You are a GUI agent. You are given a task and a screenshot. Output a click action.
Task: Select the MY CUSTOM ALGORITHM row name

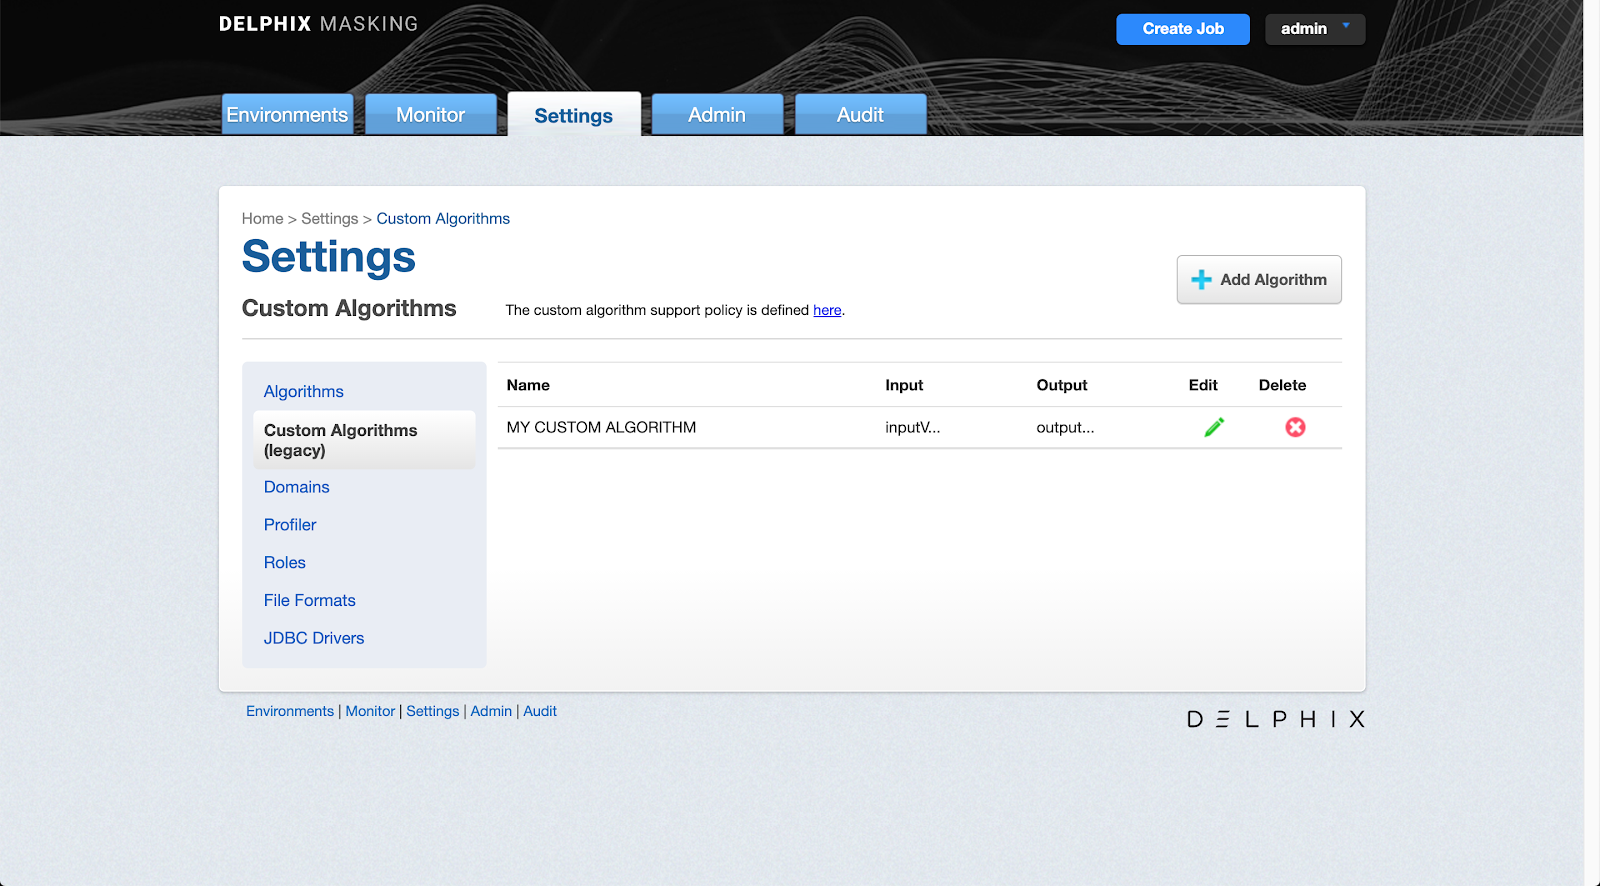[601, 427]
